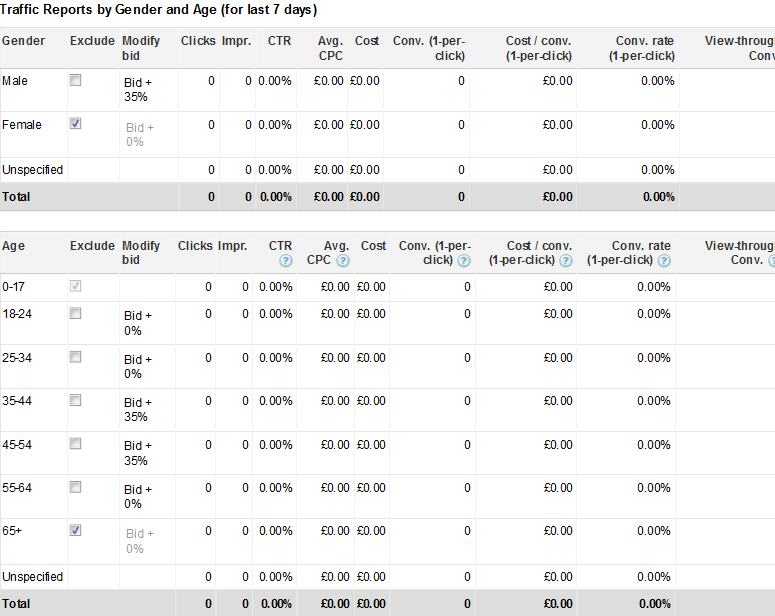Edit bid modifier for ages 55-64
Viewport: 775px width, 616px height.
[x=138, y=496]
